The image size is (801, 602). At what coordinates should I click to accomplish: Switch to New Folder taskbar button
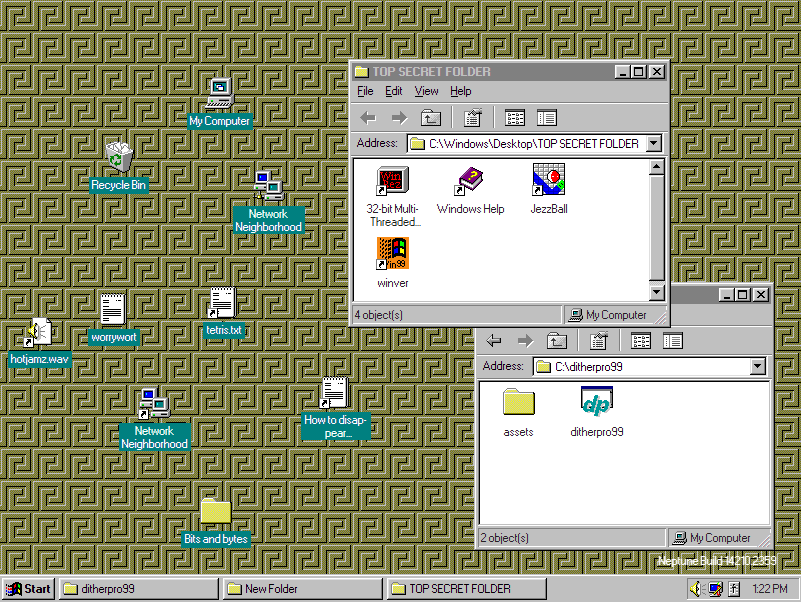[x=302, y=589]
